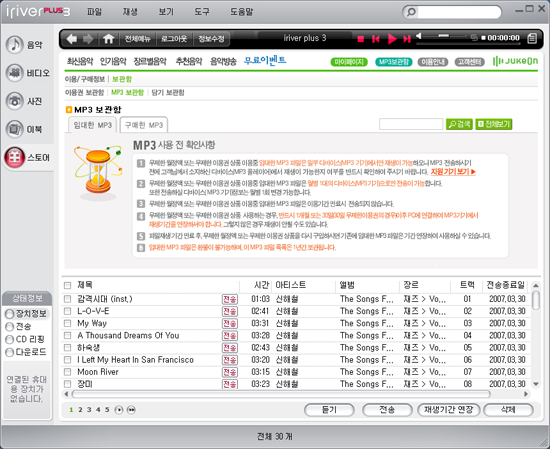Viewport: 550px width, 449px height.
Task: Check the box for Moon River
Action: (67, 372)
